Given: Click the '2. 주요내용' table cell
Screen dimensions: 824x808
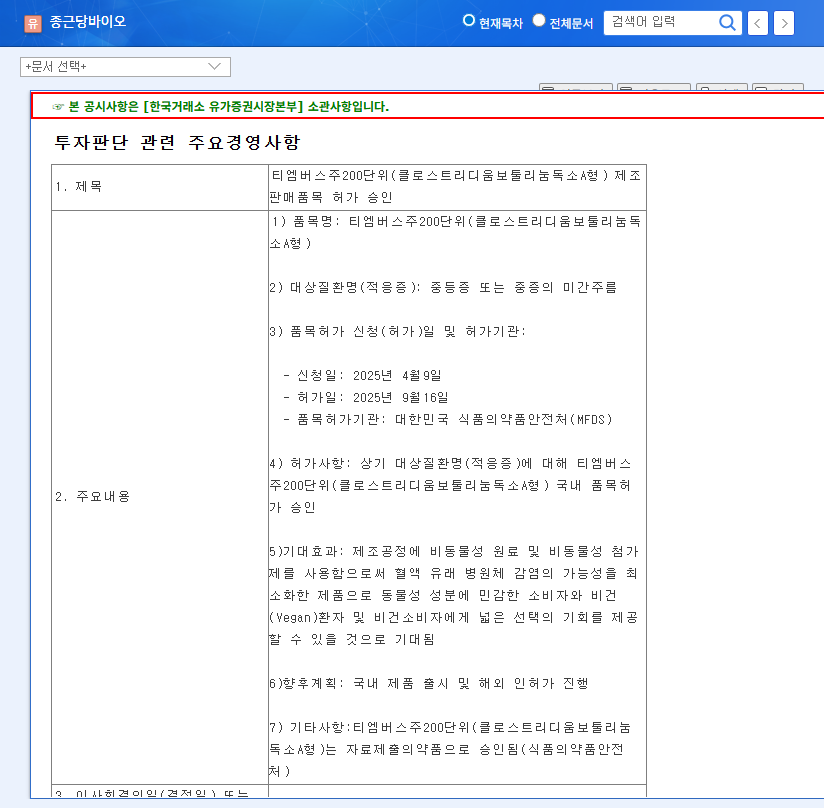Looking at the screenshot, I should coord(160,497).
